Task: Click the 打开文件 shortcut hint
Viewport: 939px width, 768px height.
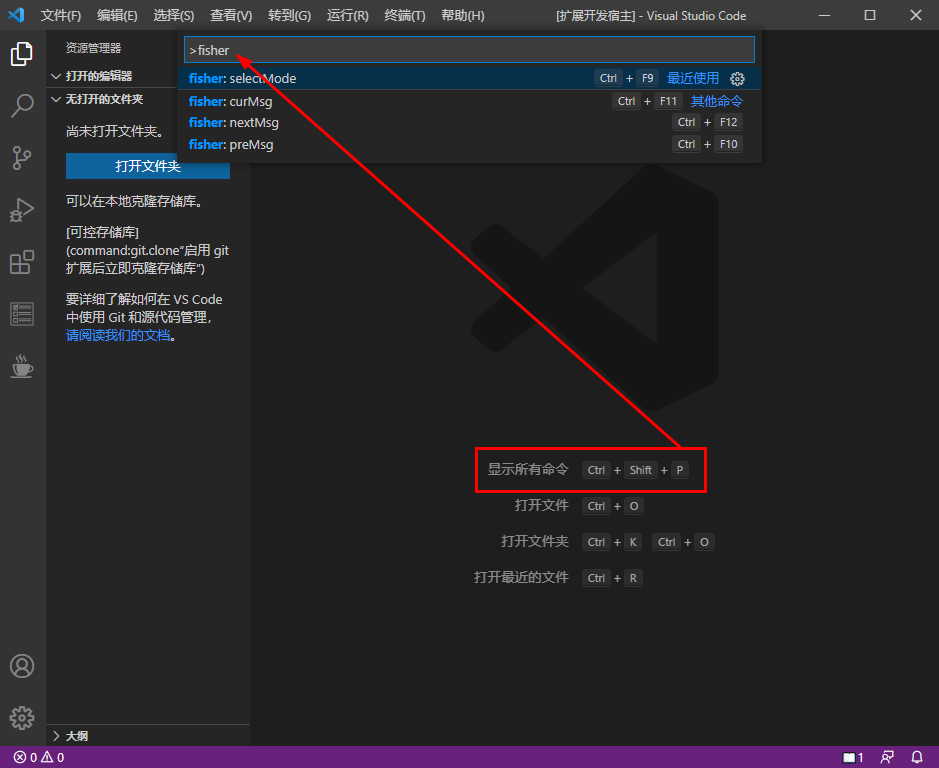Action: (x=541, y=506)
